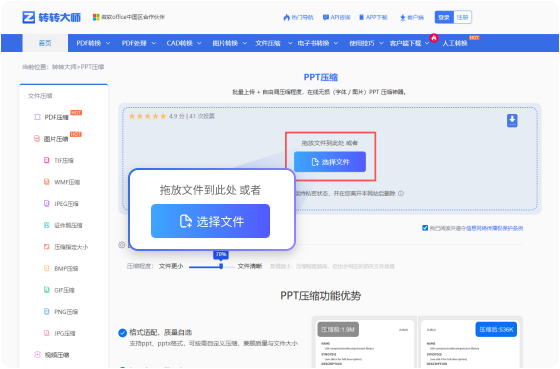Select GIF压缩 in the sidebar
The height and width of the screenshot is (369, 560).
tap(59, 290)
